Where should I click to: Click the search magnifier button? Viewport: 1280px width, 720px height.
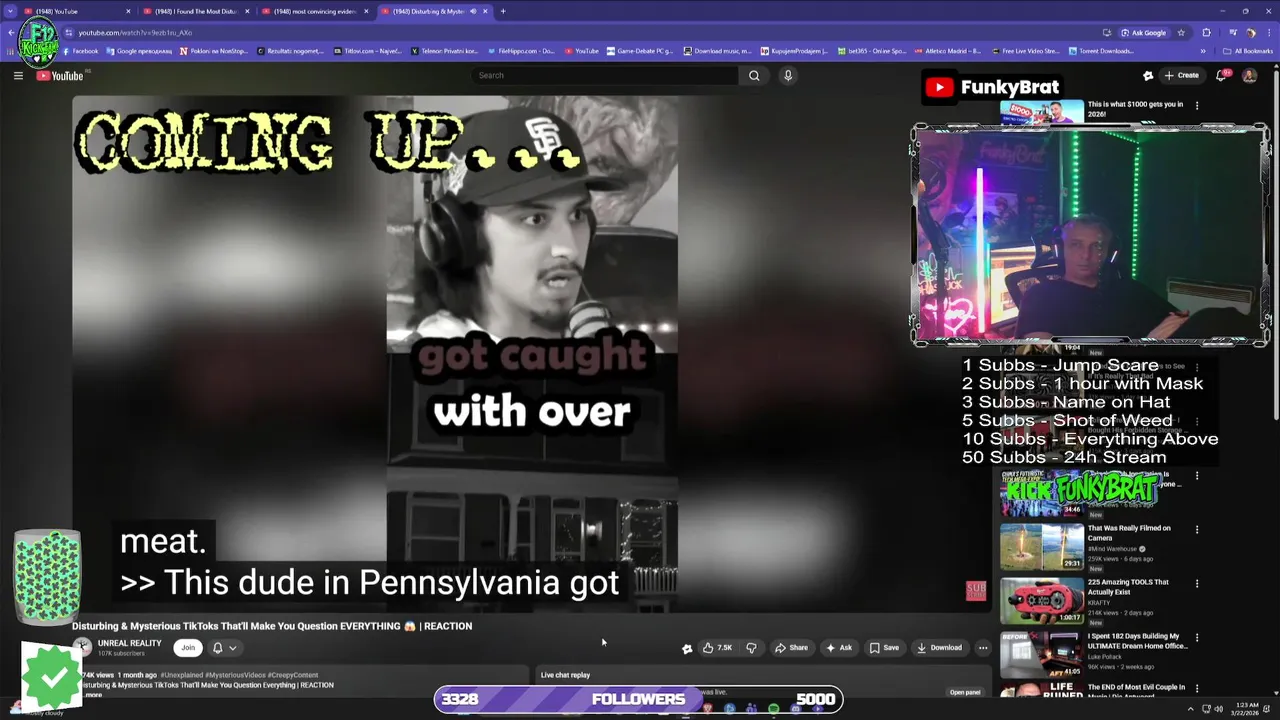(754, 76)
